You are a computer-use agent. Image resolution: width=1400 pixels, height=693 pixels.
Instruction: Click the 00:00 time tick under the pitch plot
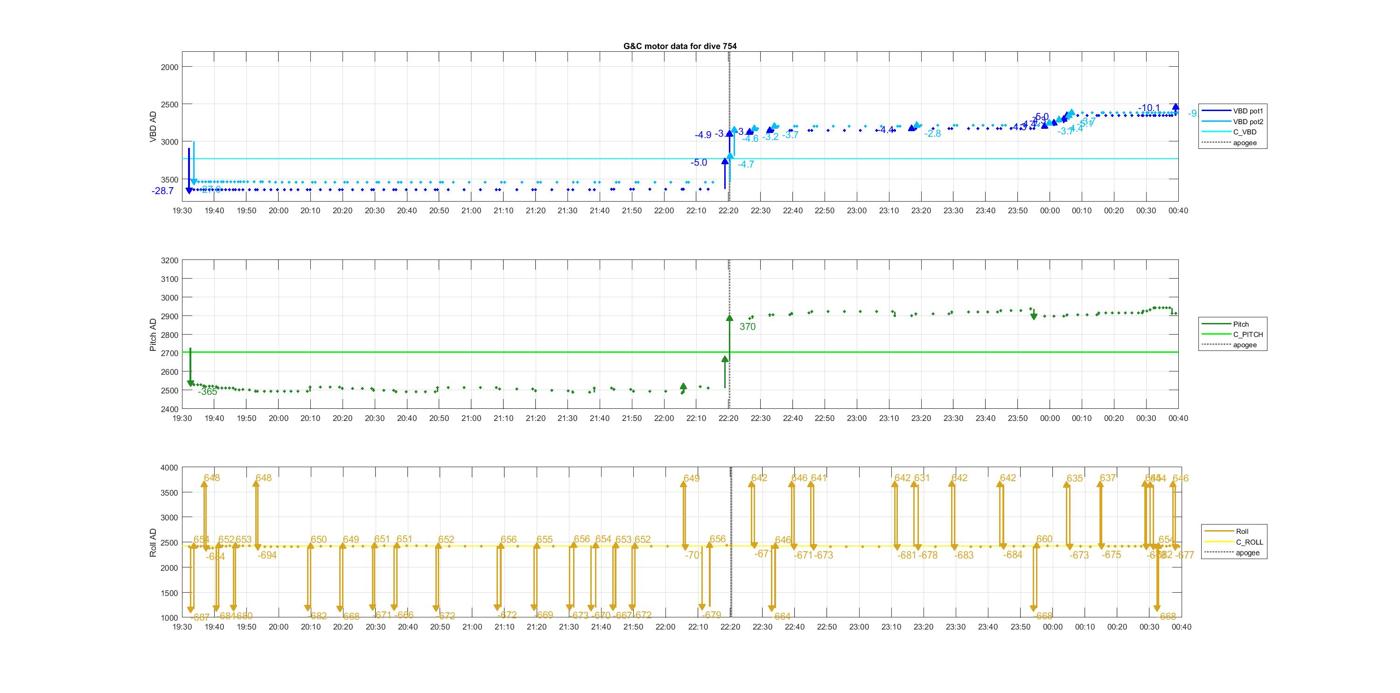(1049, 419)
